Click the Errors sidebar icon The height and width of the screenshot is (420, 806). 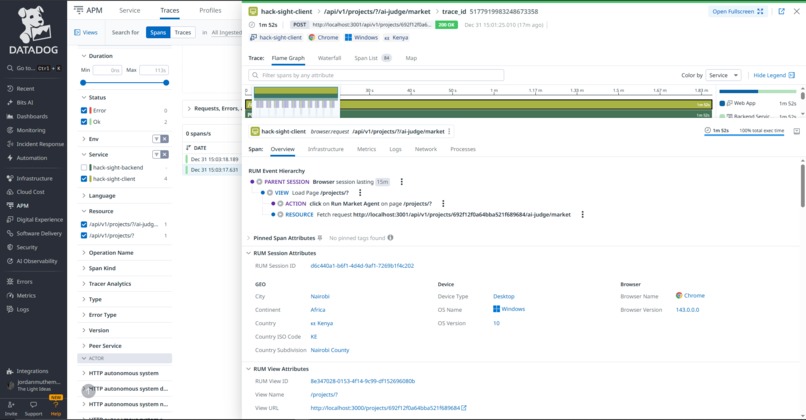pyautogui.click(x=10, y=282)
